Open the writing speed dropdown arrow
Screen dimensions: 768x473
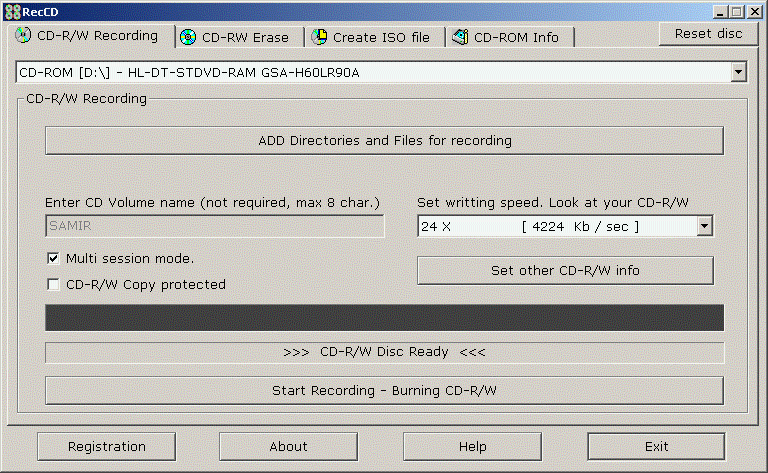pyautogui.click(x=704, y=227)
